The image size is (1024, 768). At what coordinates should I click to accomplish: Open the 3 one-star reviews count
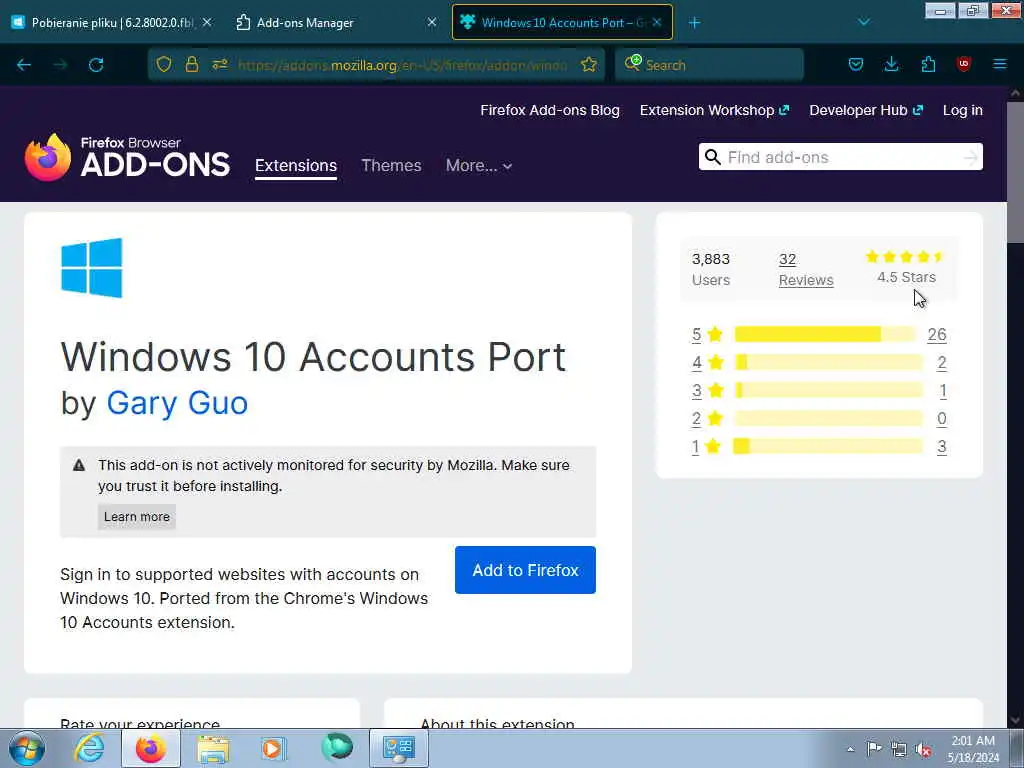click(x=942, y=446)
